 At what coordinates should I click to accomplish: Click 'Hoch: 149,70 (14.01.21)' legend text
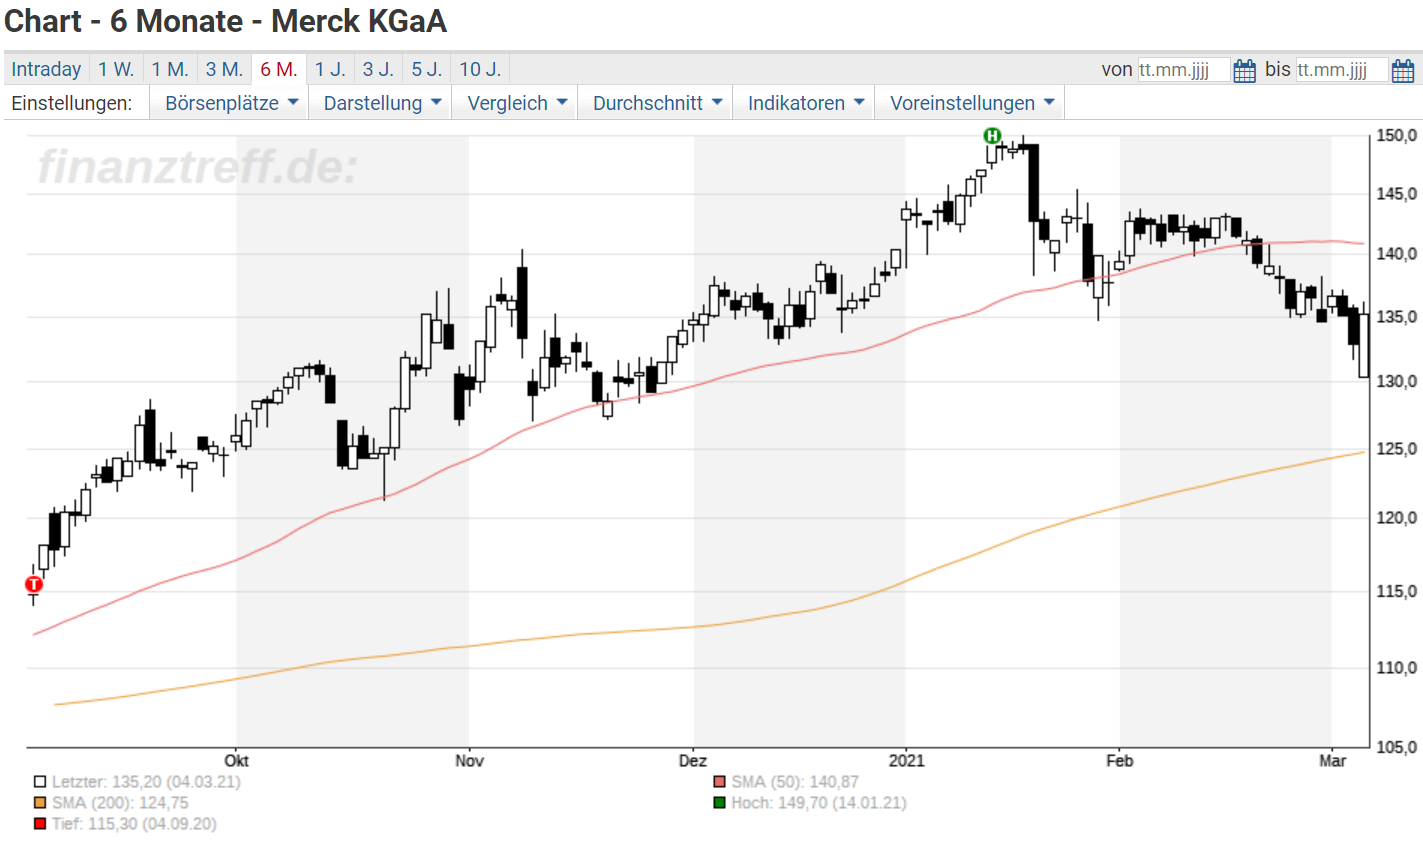(x=819, y=803)
